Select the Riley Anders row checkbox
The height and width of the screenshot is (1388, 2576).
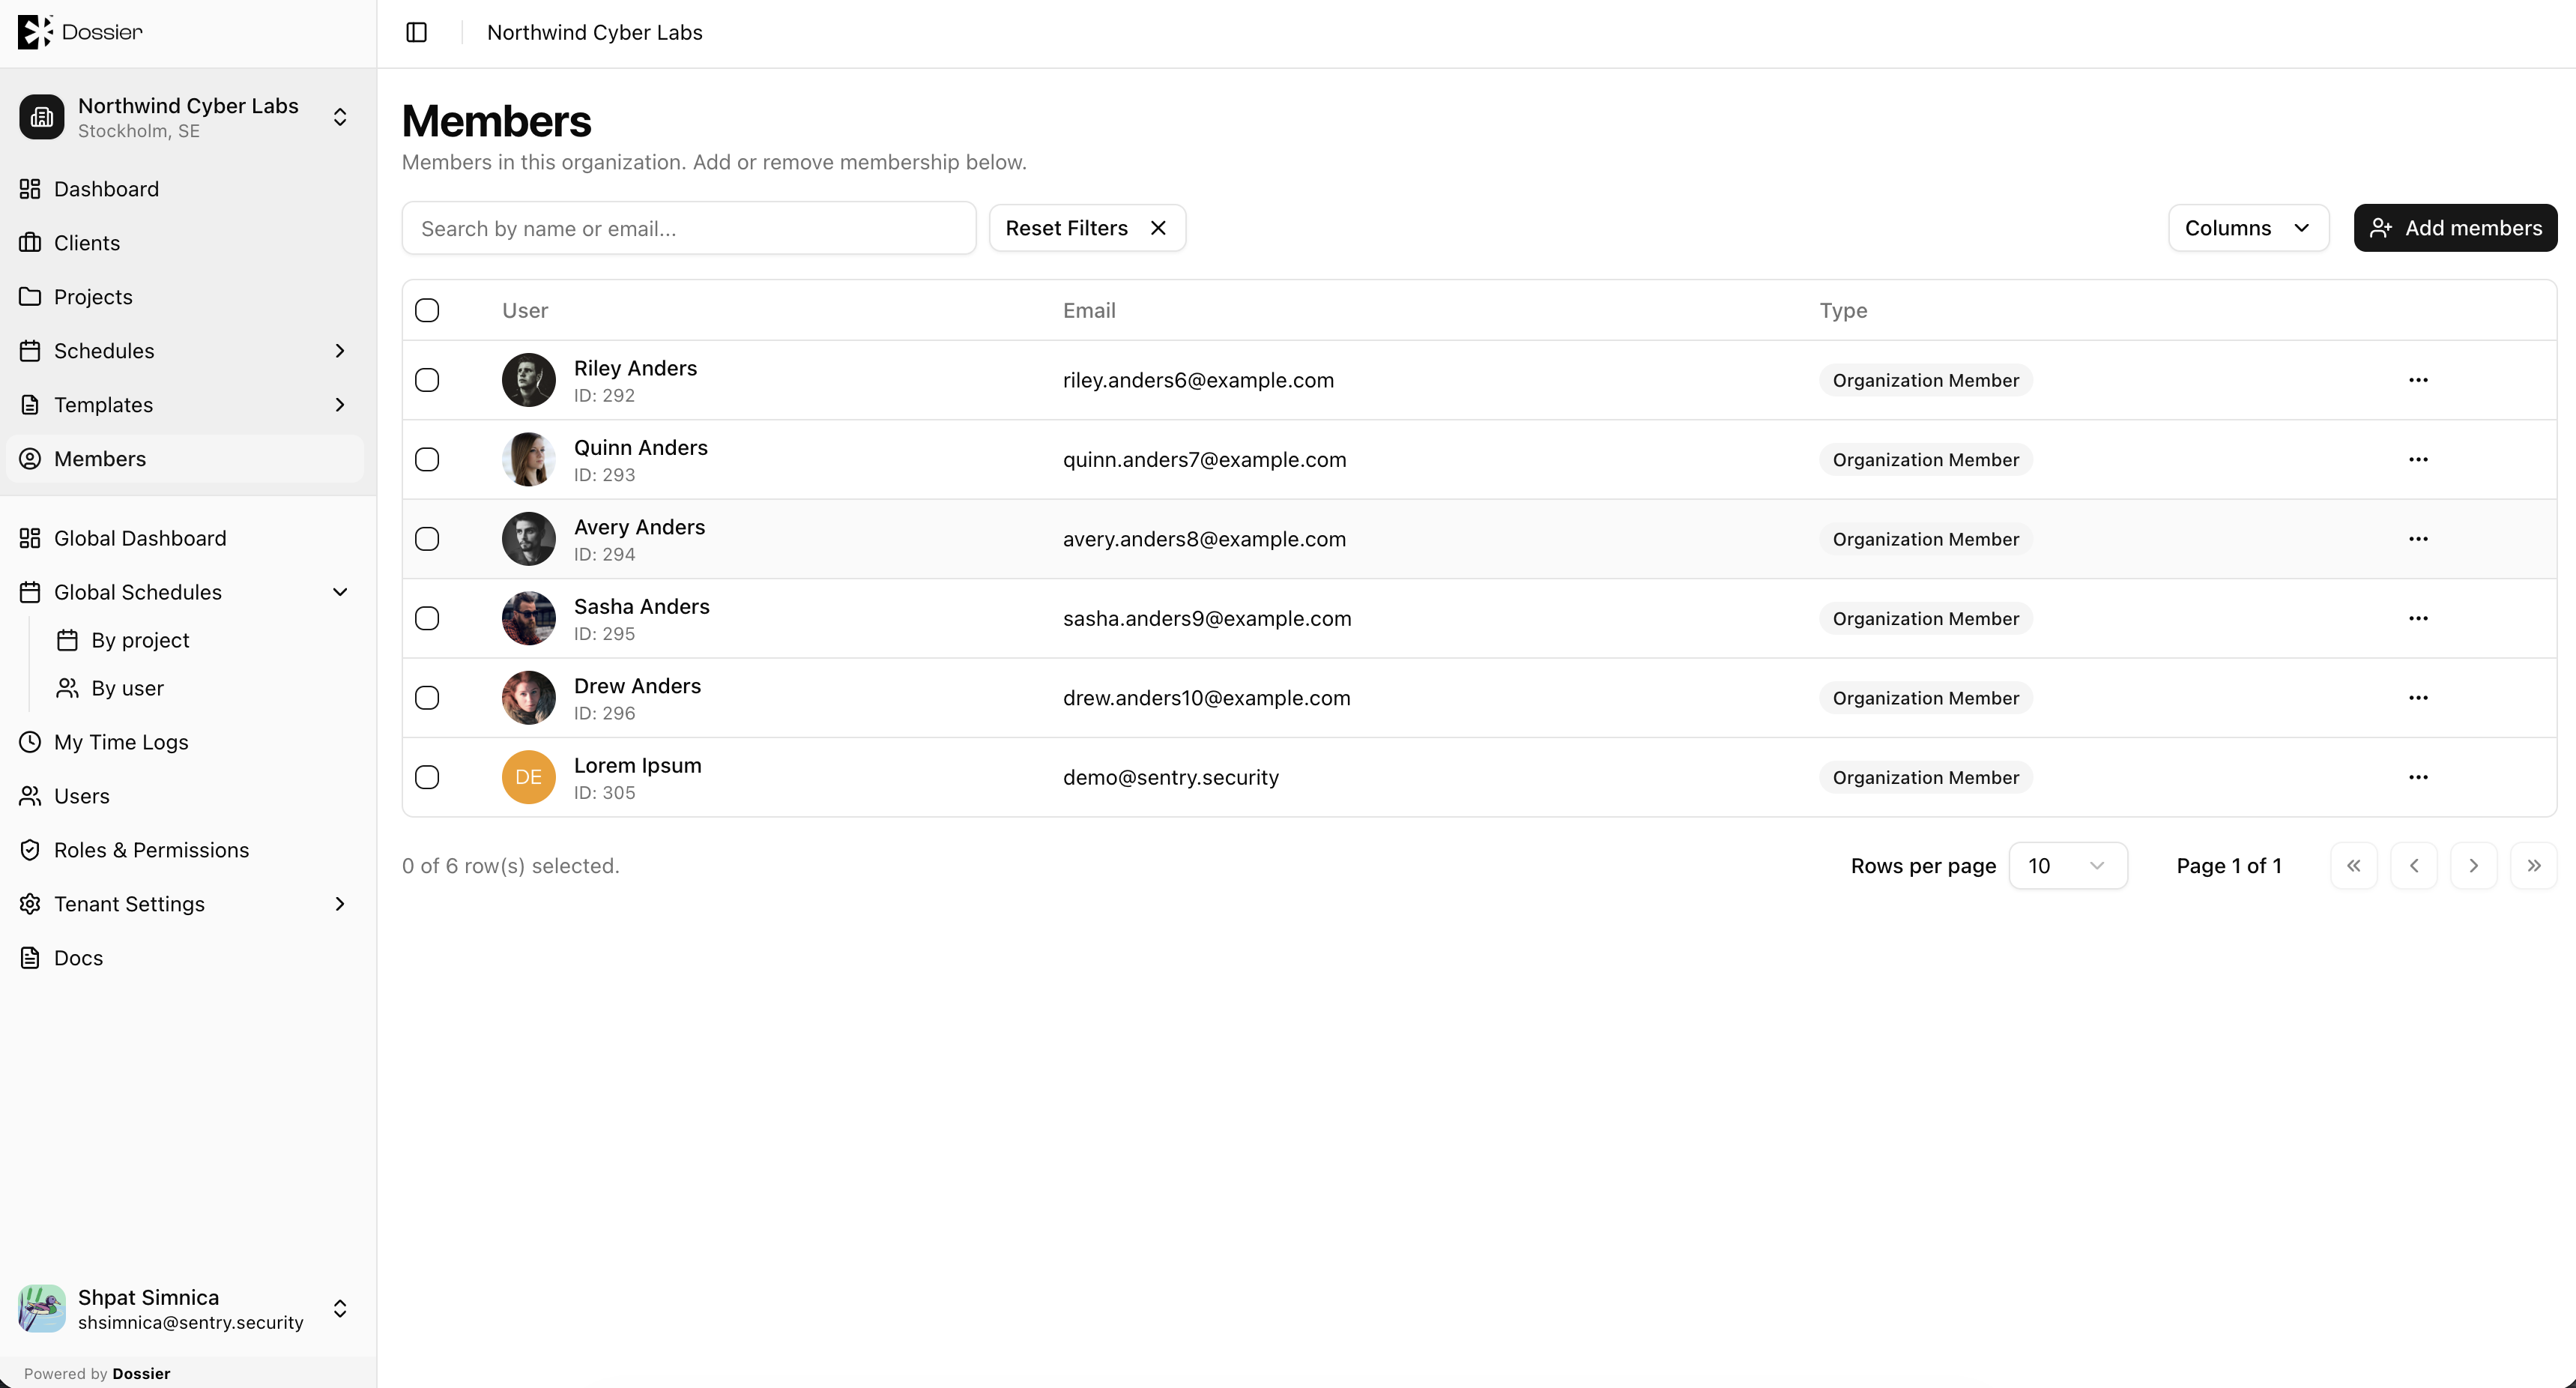coord(427,380)
